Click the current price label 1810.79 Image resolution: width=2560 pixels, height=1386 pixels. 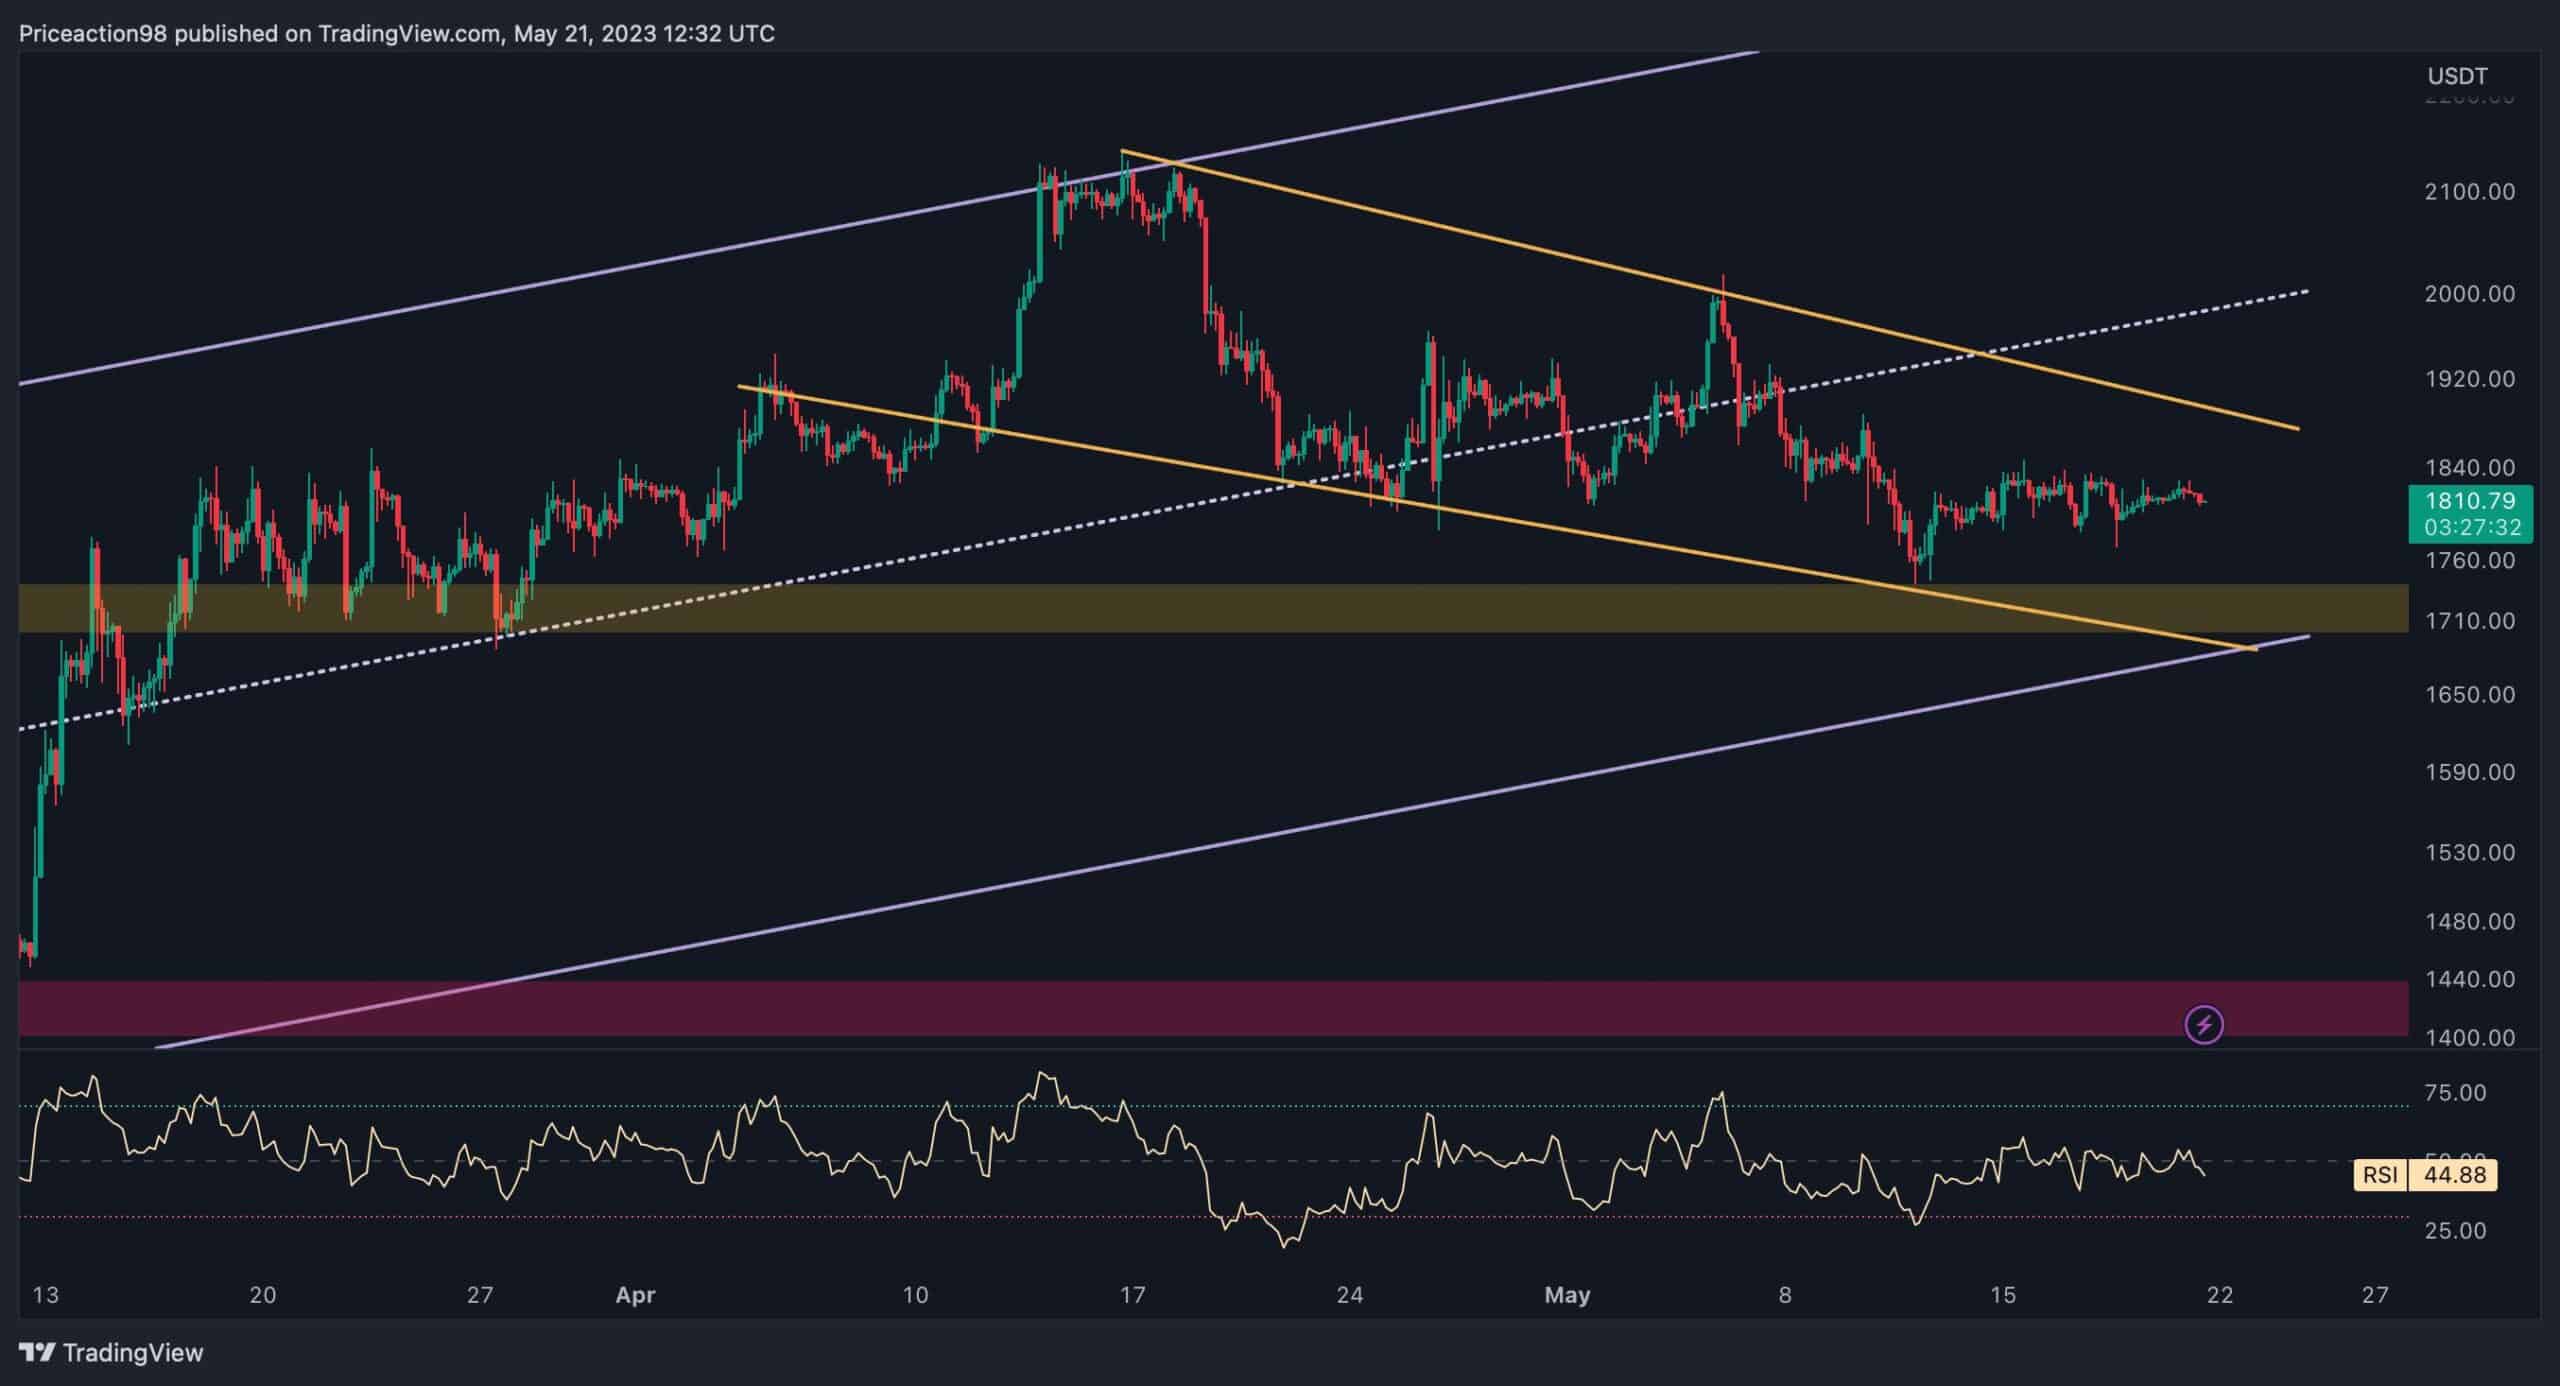pos(2469,500)
